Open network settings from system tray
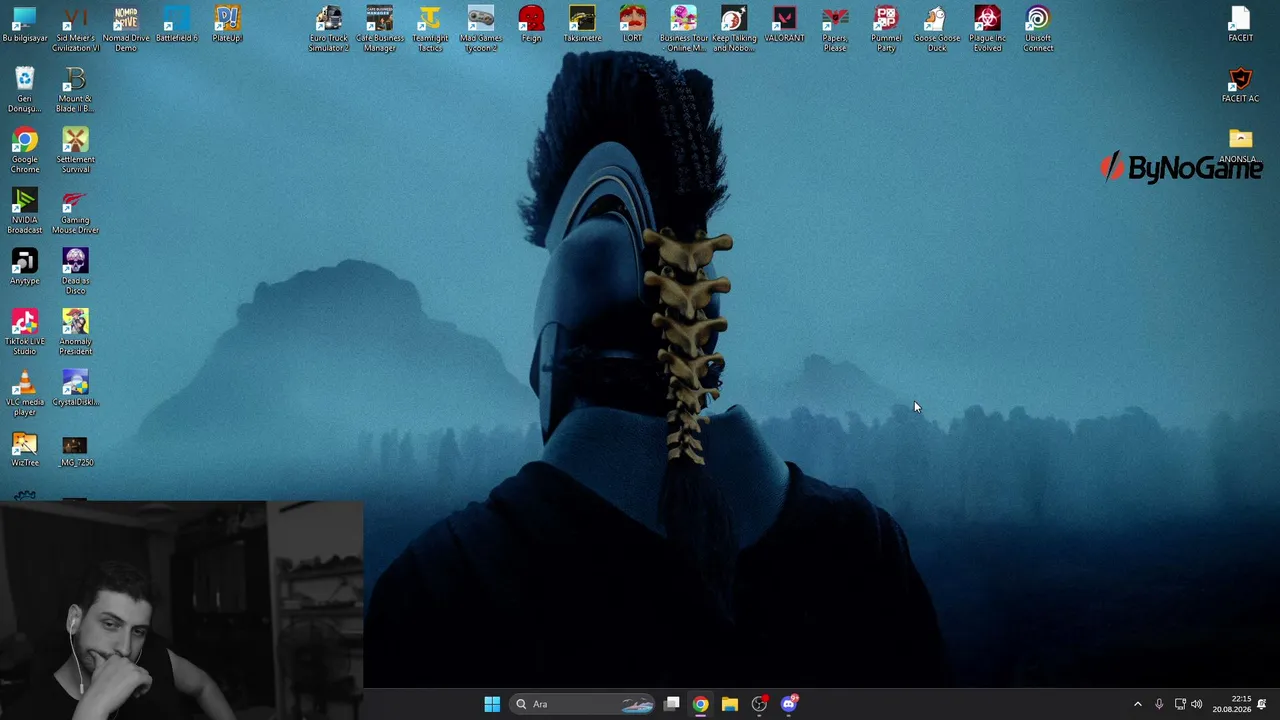Screen dimensions: 1280x720 click(1180, 704)
